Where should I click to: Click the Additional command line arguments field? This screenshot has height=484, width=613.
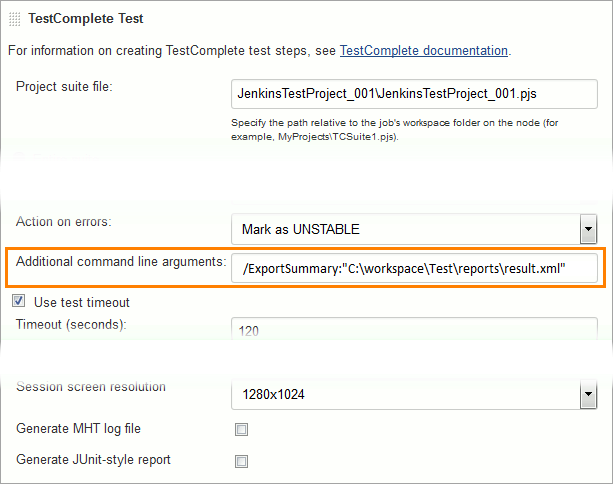414,268
